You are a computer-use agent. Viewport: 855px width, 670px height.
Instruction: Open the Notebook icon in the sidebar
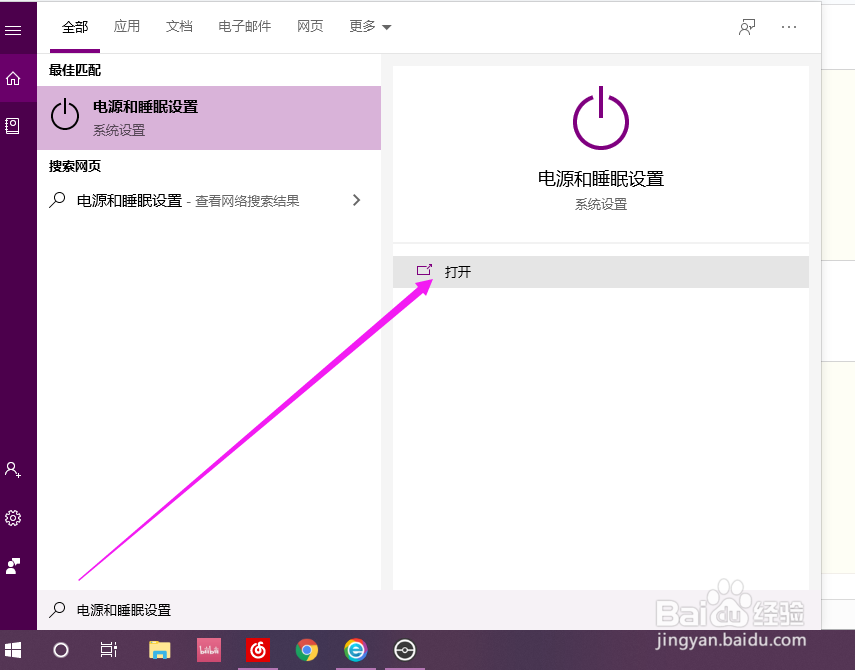click(x=13, y=126)
